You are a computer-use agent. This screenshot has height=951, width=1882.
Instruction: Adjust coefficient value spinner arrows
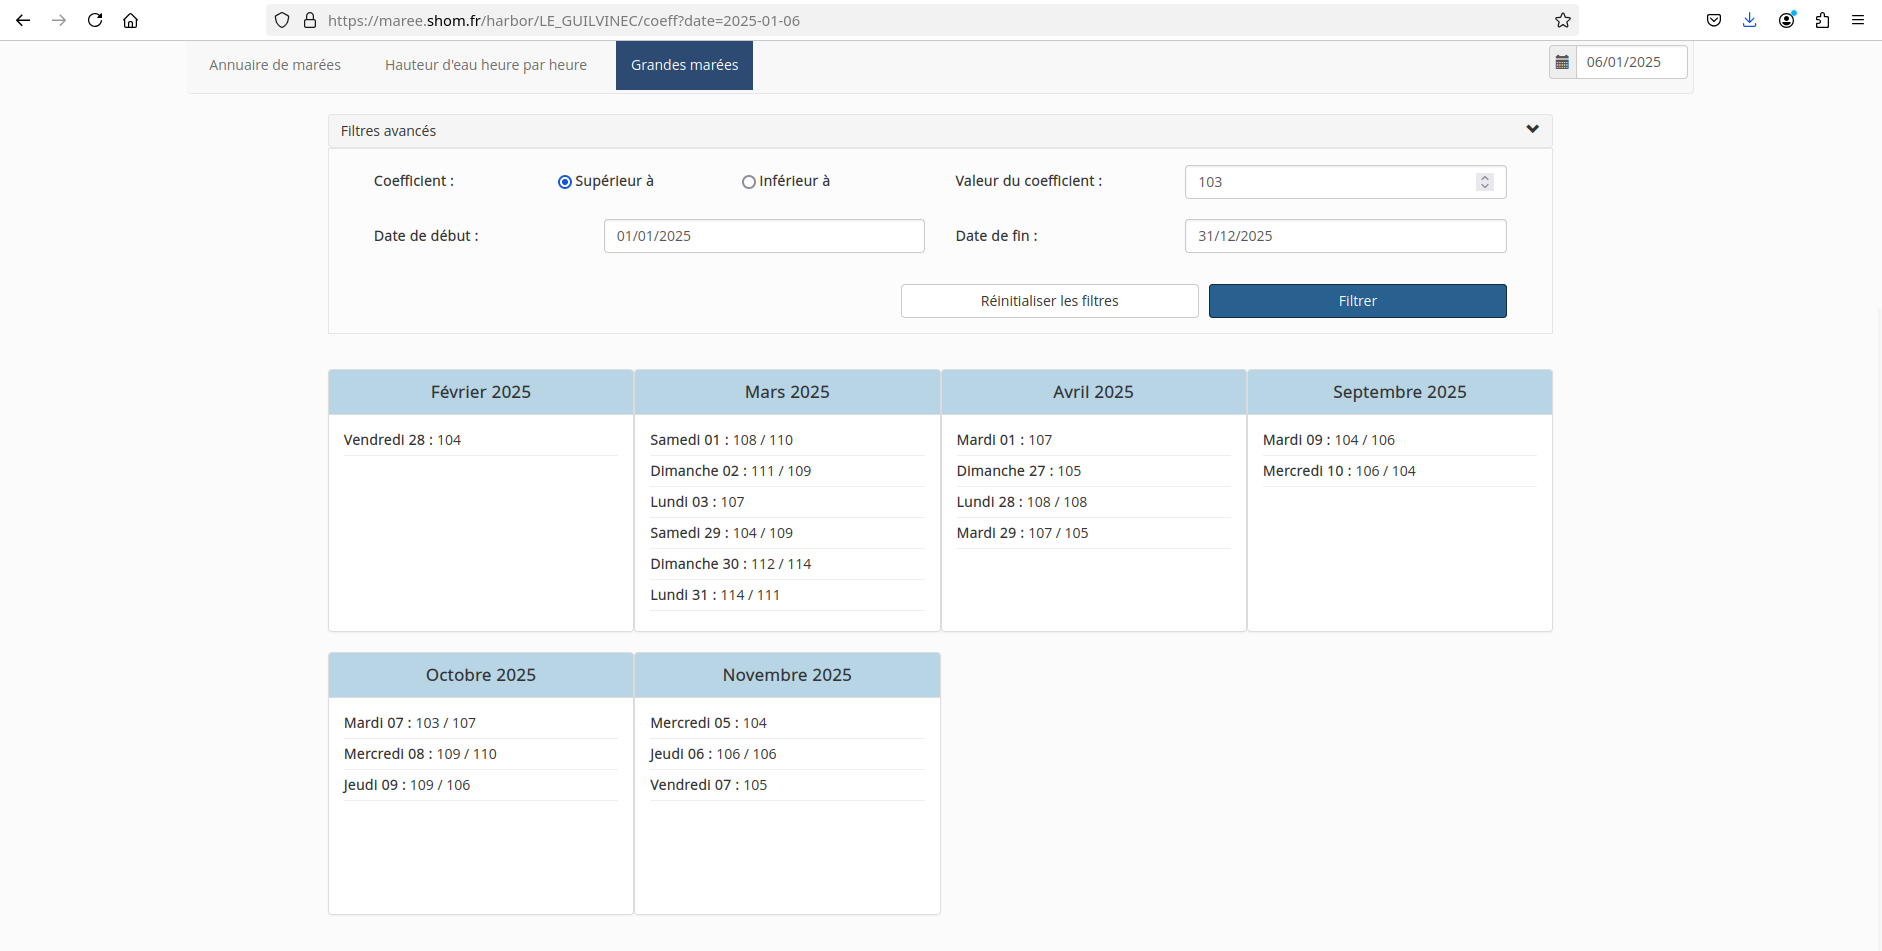point(1485,182)
